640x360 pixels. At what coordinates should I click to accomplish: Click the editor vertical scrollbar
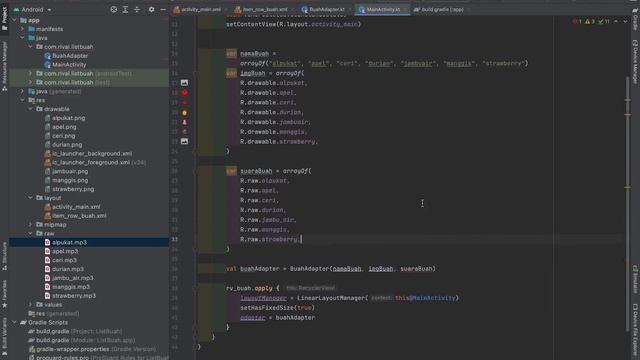point(628,204)
